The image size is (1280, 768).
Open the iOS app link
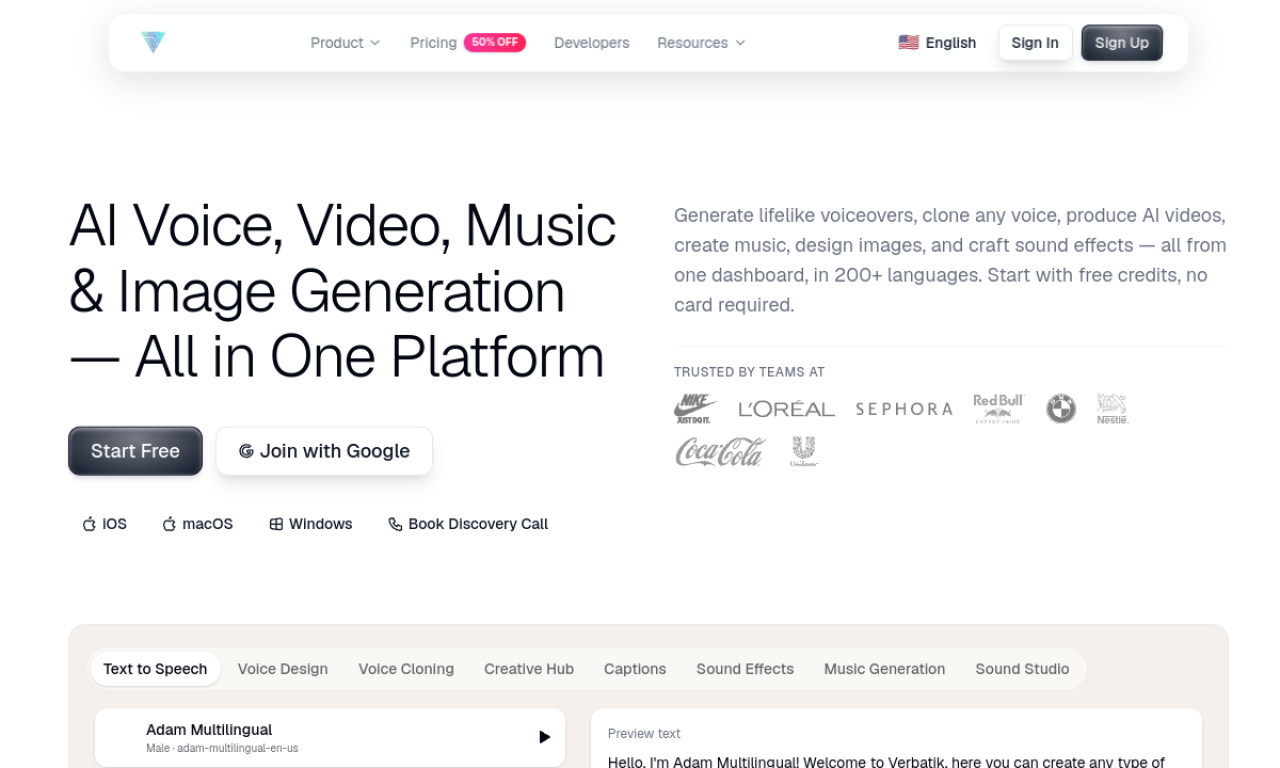tap(105, 524)
